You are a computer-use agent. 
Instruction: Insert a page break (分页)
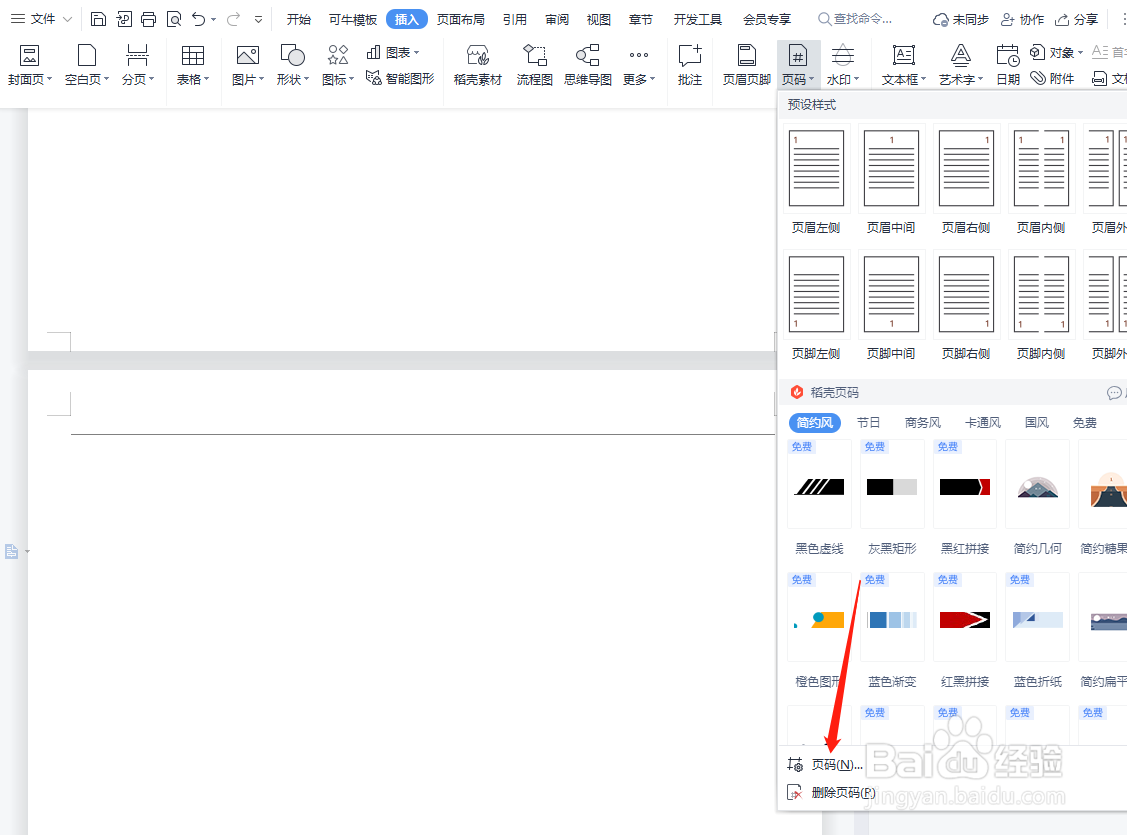pos(137,65)
